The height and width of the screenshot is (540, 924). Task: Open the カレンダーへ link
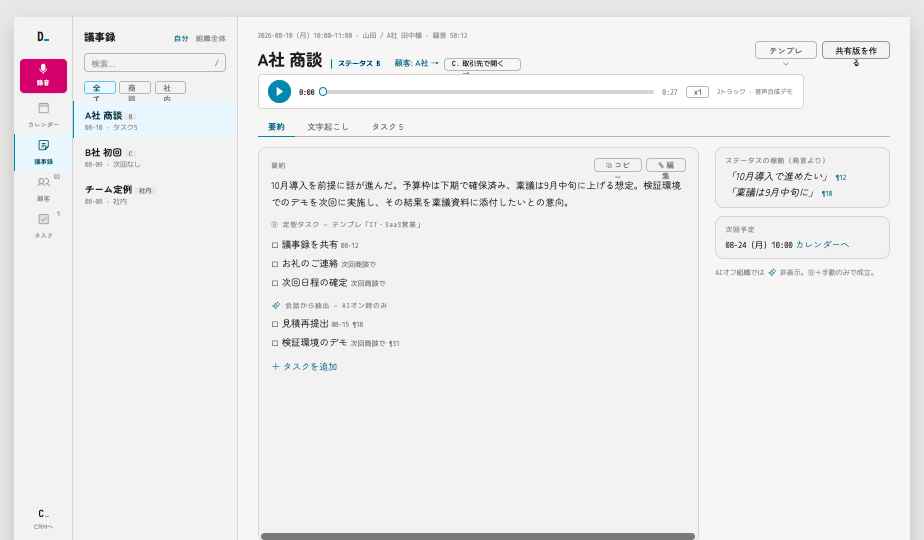[823, 245]
